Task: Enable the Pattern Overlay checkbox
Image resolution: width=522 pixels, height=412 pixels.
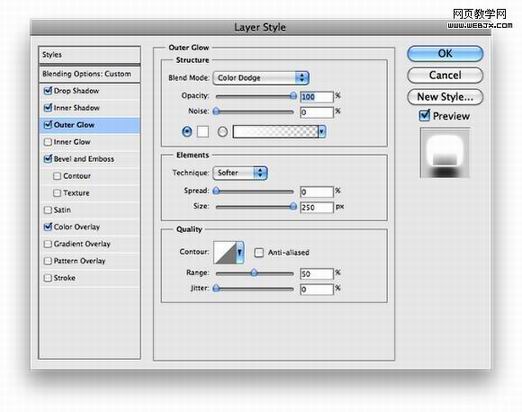Action: tap(48, 261)
